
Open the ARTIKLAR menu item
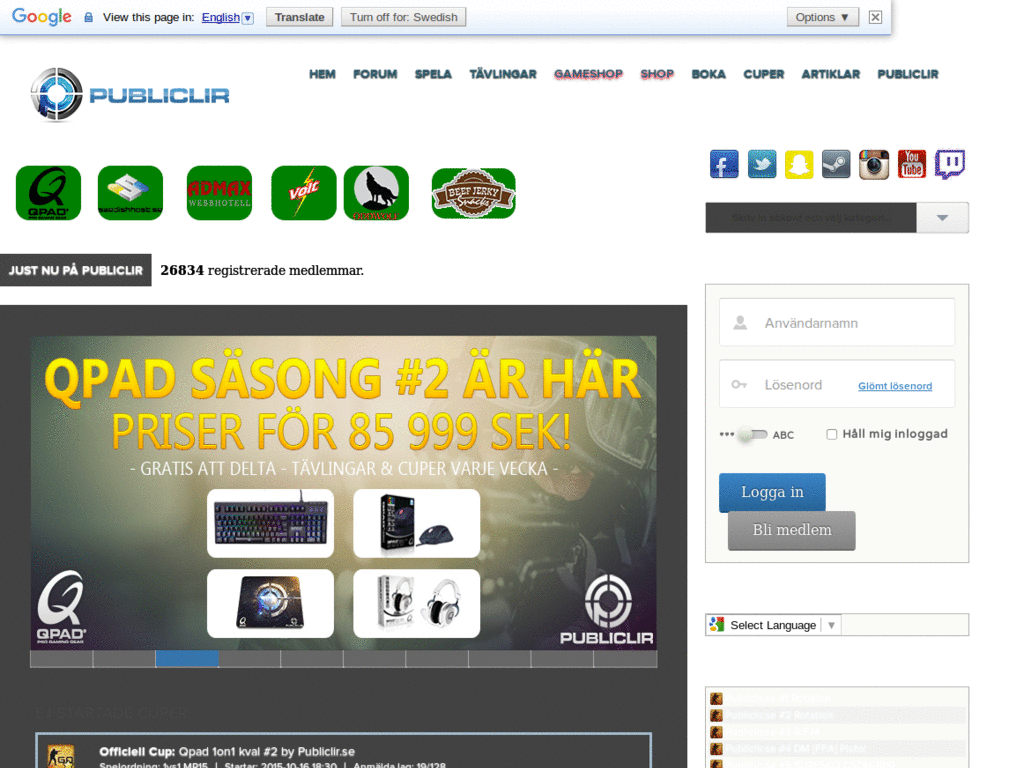[x=831, y=74]
